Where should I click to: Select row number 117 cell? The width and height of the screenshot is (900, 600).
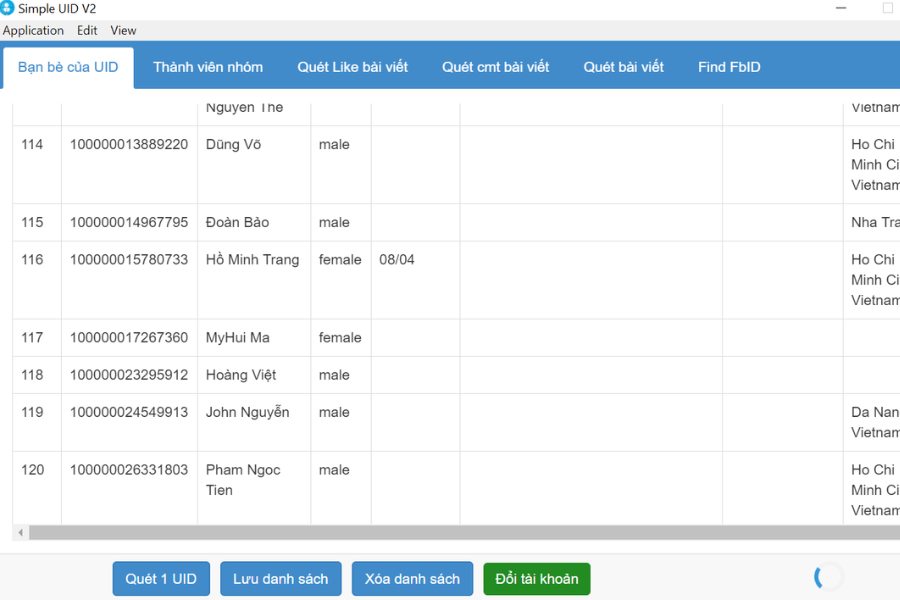click(33, 337)
